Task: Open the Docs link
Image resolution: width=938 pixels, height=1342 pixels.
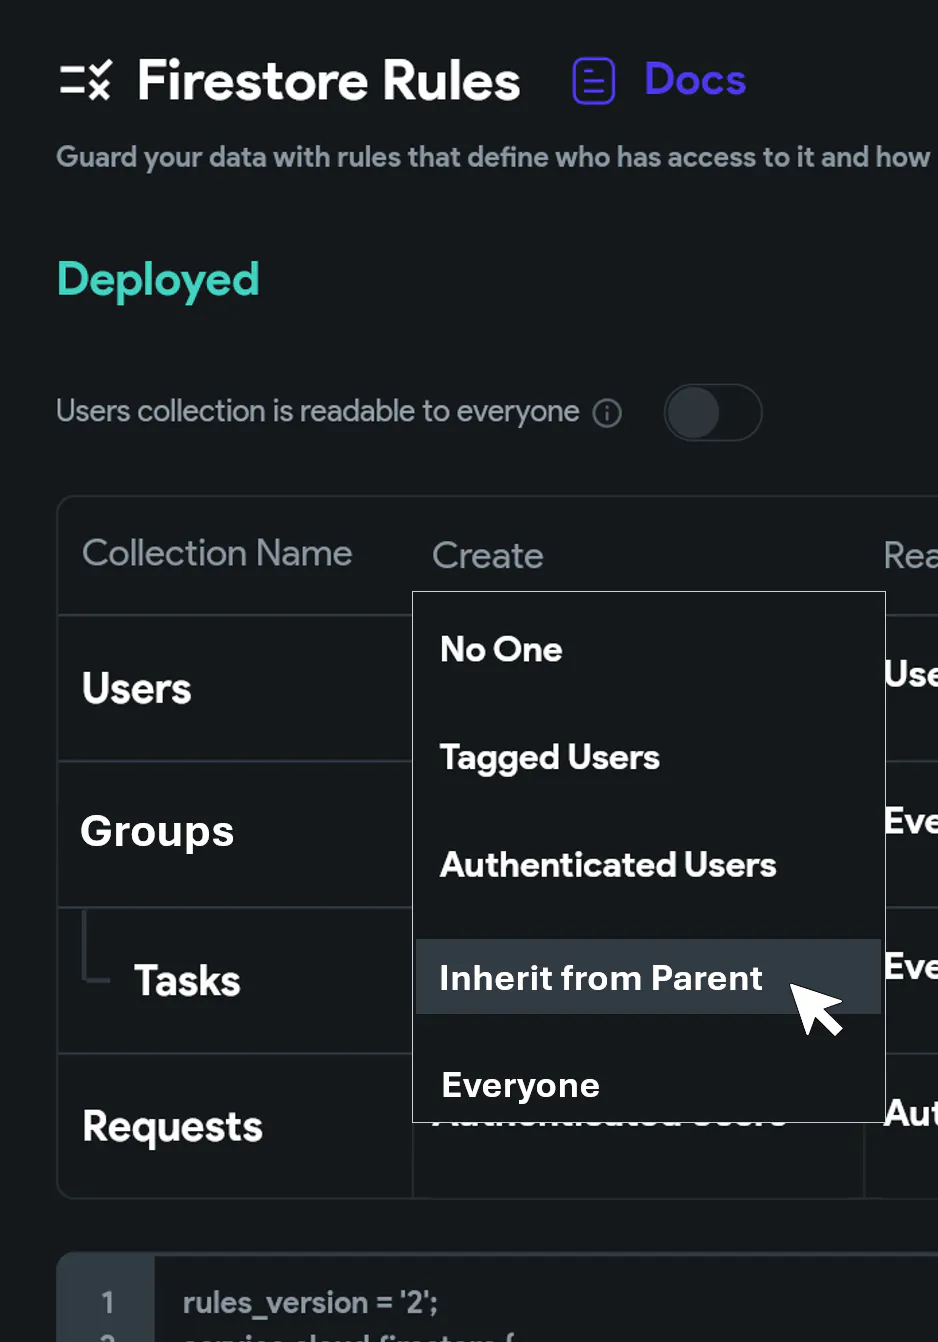Action: click(695, 80)
